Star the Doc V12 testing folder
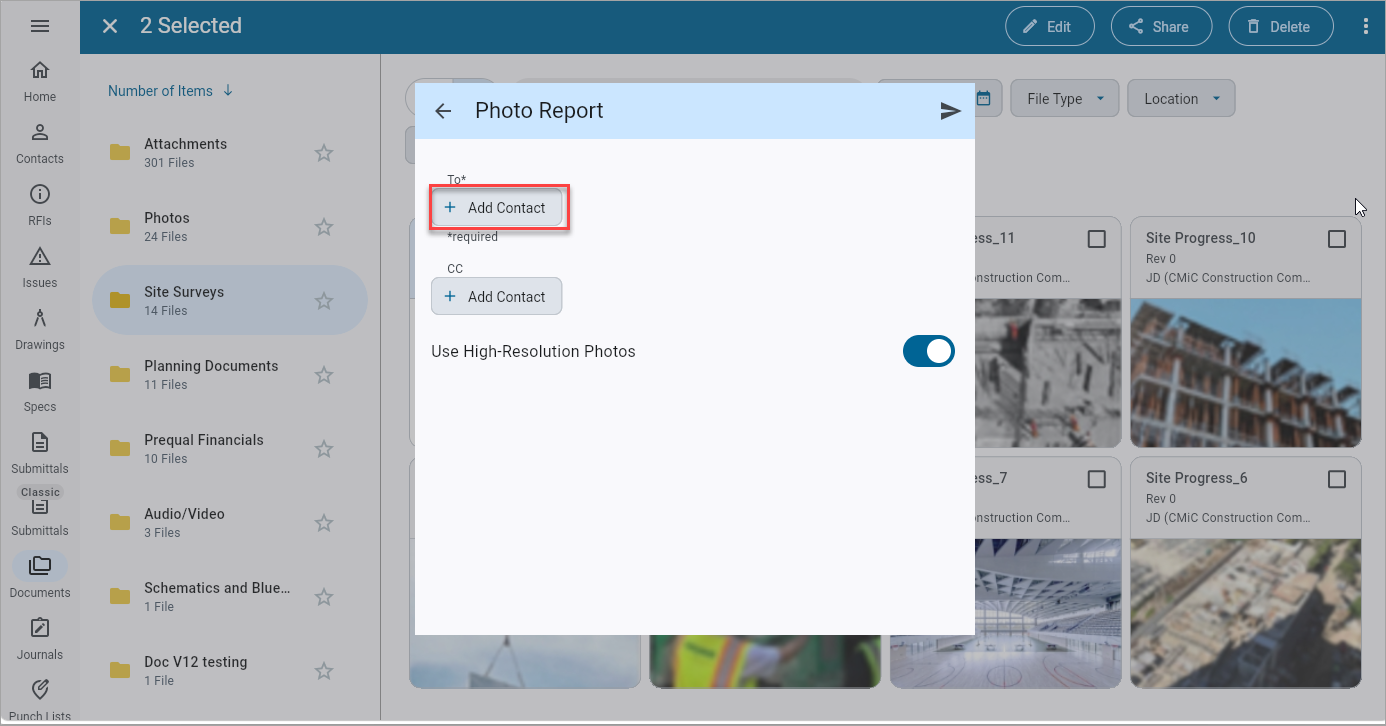This screenshot has height=726, width=1386. 324,671
